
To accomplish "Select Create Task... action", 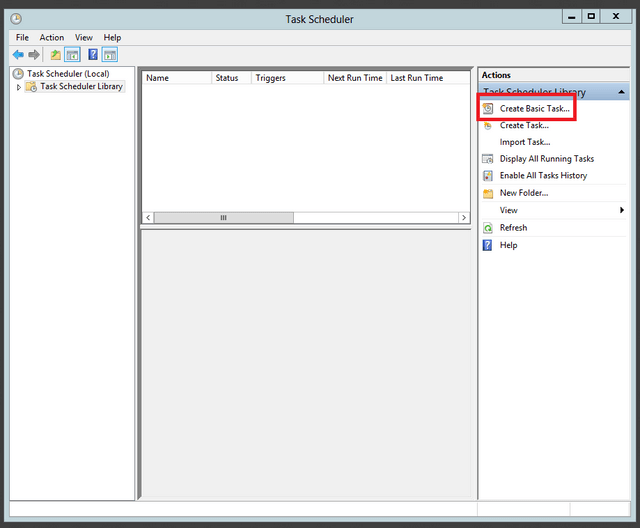I will 524,126.
